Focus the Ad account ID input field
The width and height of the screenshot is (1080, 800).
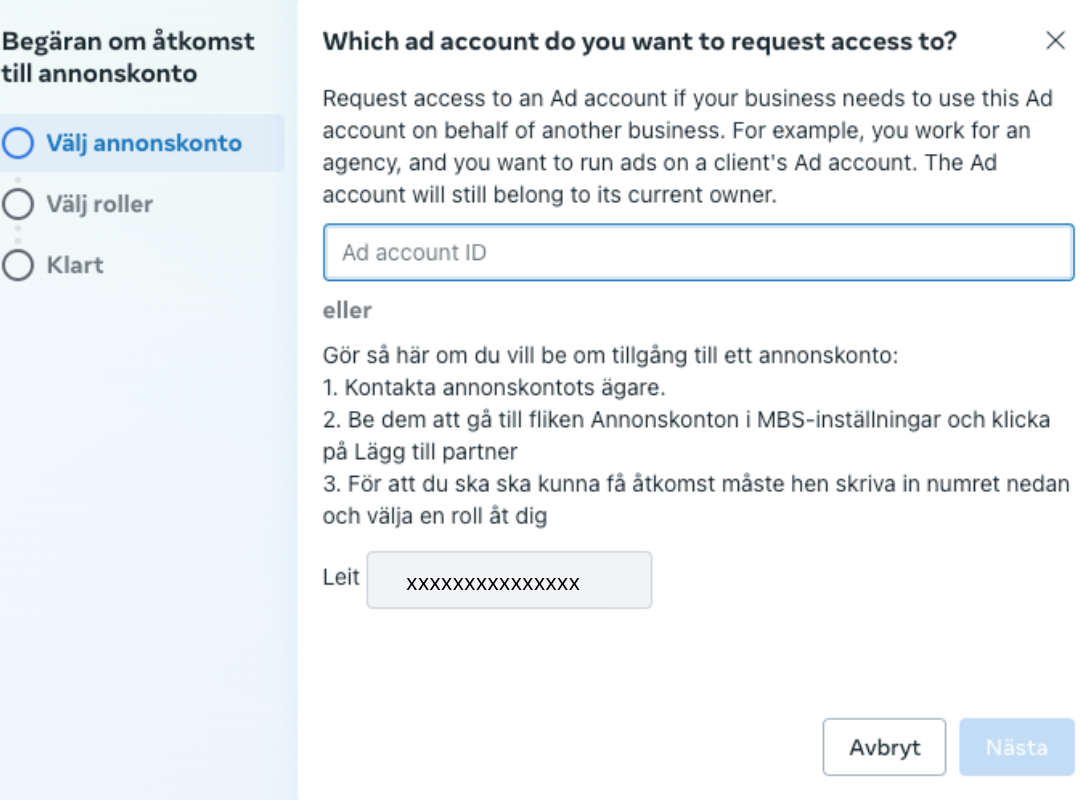(698, 253)
